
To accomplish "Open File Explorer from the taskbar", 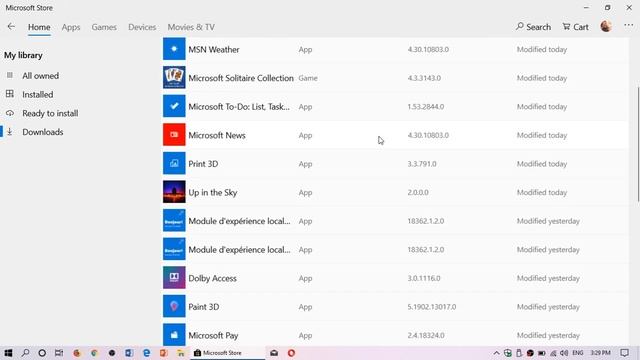I will tap(181, 353).
